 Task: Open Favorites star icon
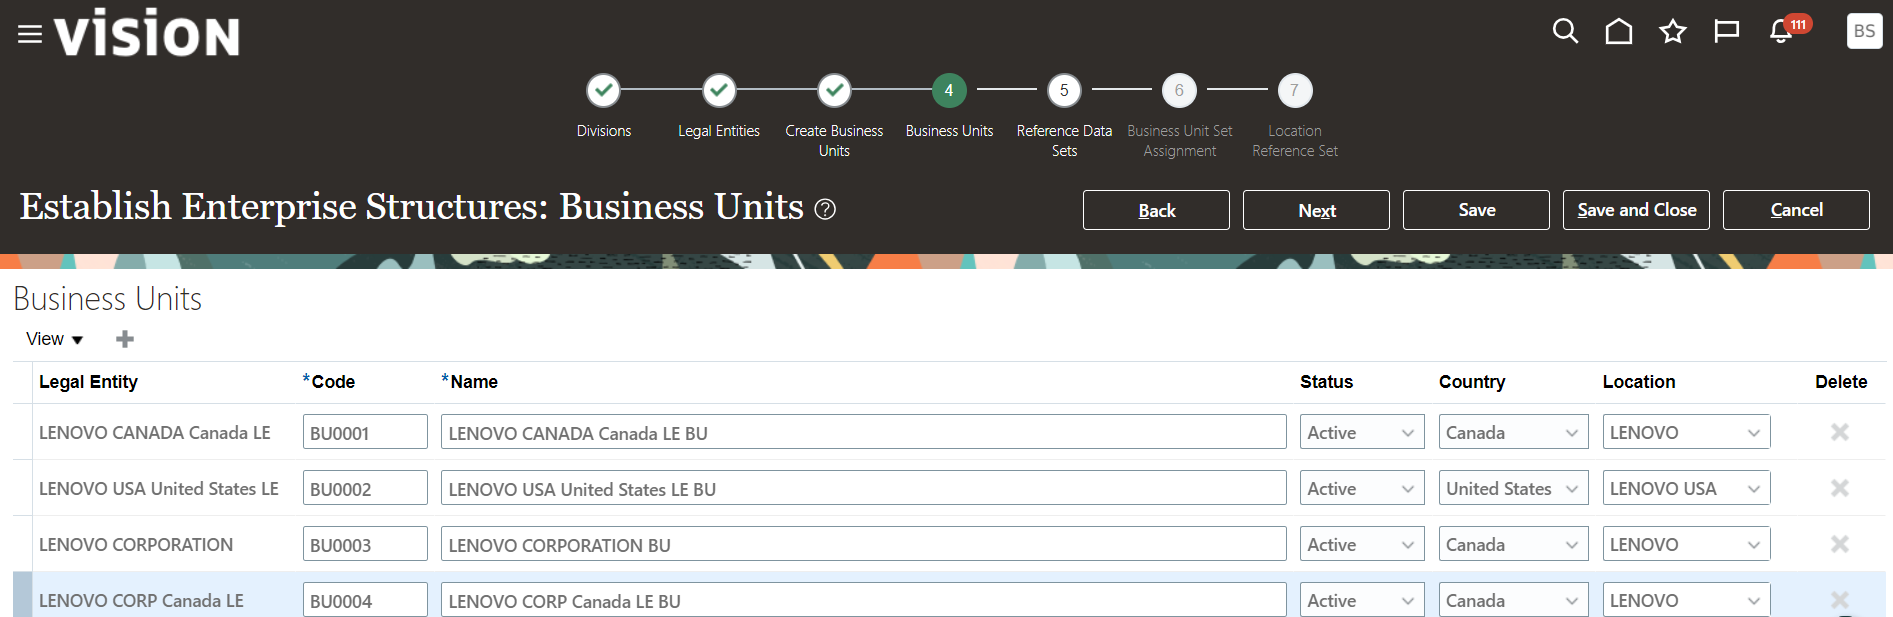1673,32
